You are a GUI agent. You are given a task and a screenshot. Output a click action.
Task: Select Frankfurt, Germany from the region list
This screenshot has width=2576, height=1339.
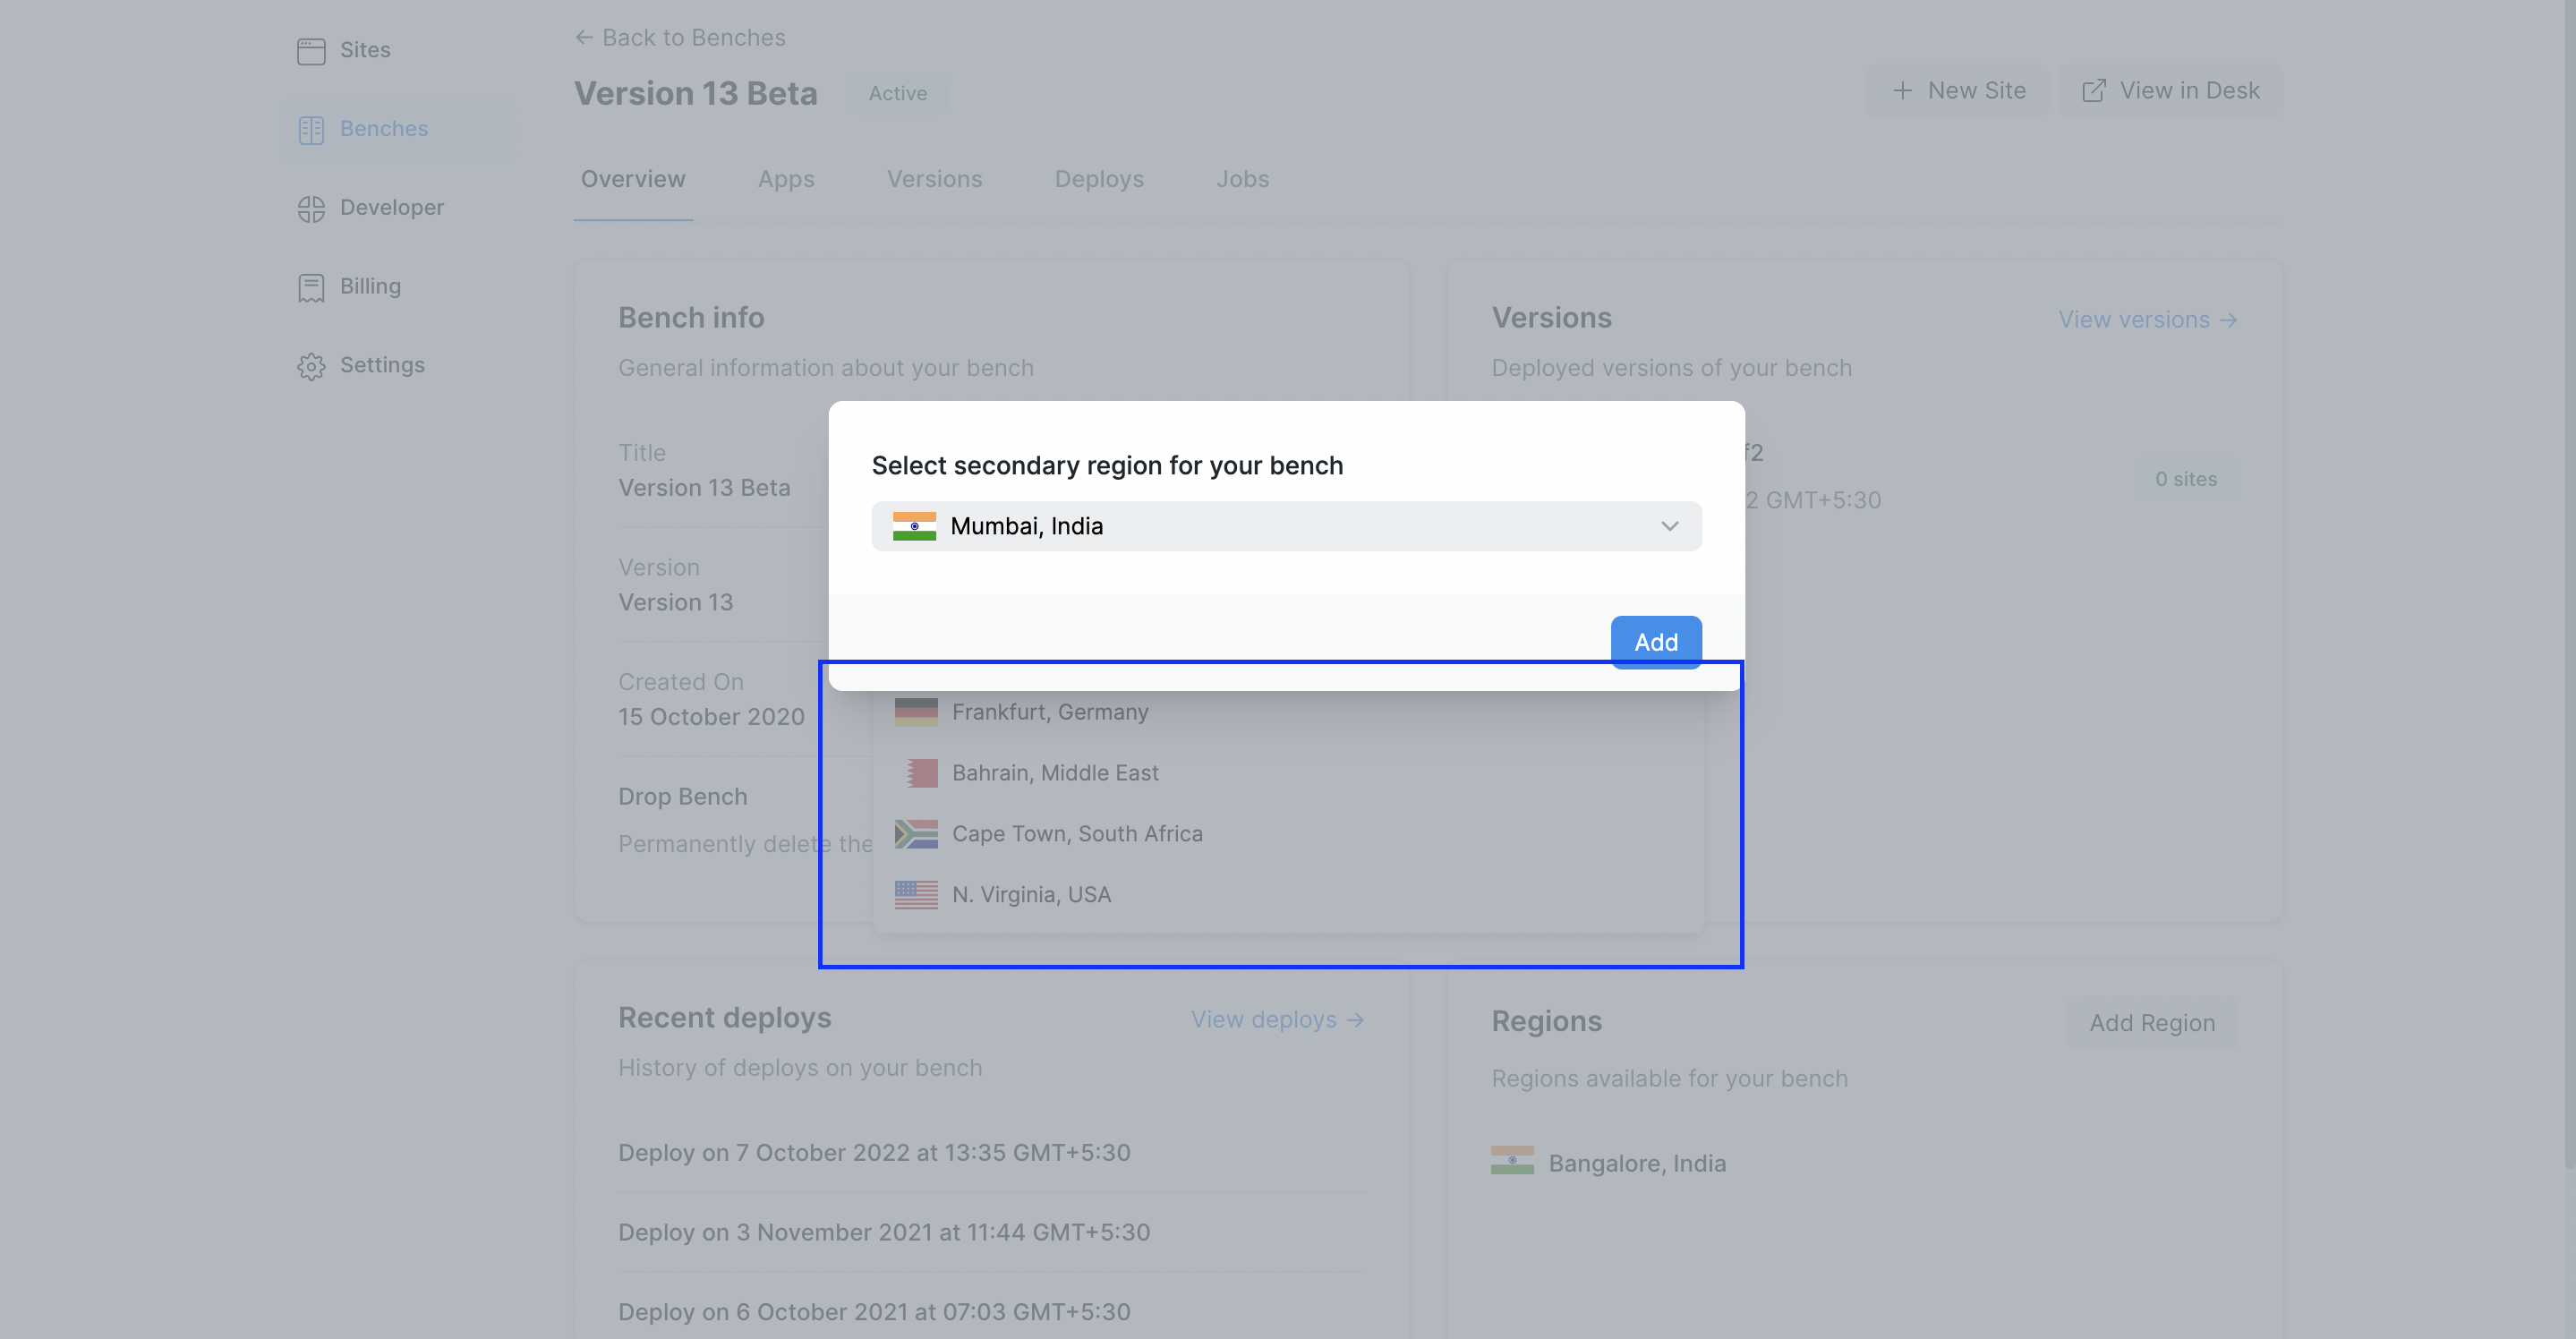[1049, 712]
